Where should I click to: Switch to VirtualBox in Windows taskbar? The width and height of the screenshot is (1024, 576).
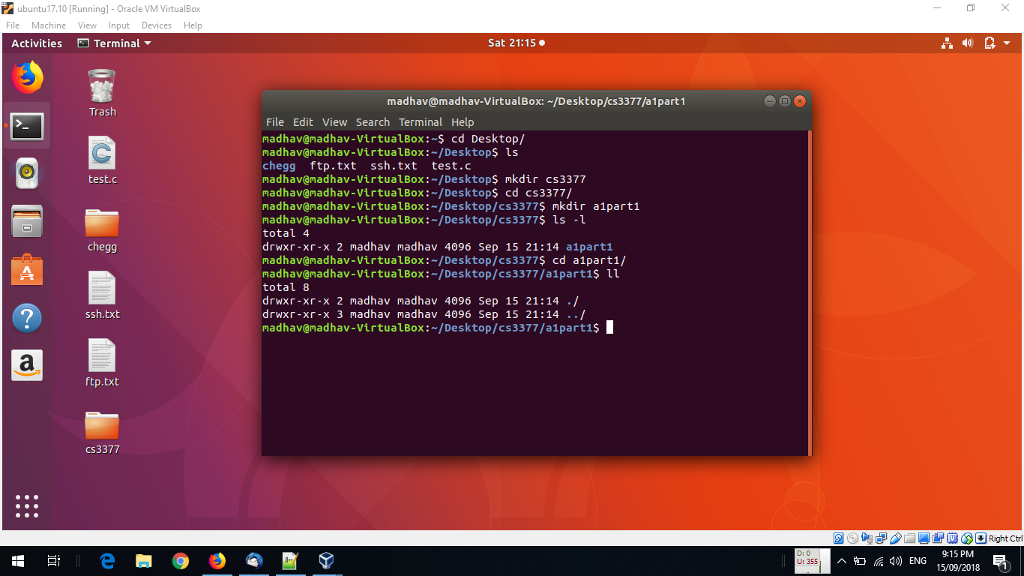(327, 561)
